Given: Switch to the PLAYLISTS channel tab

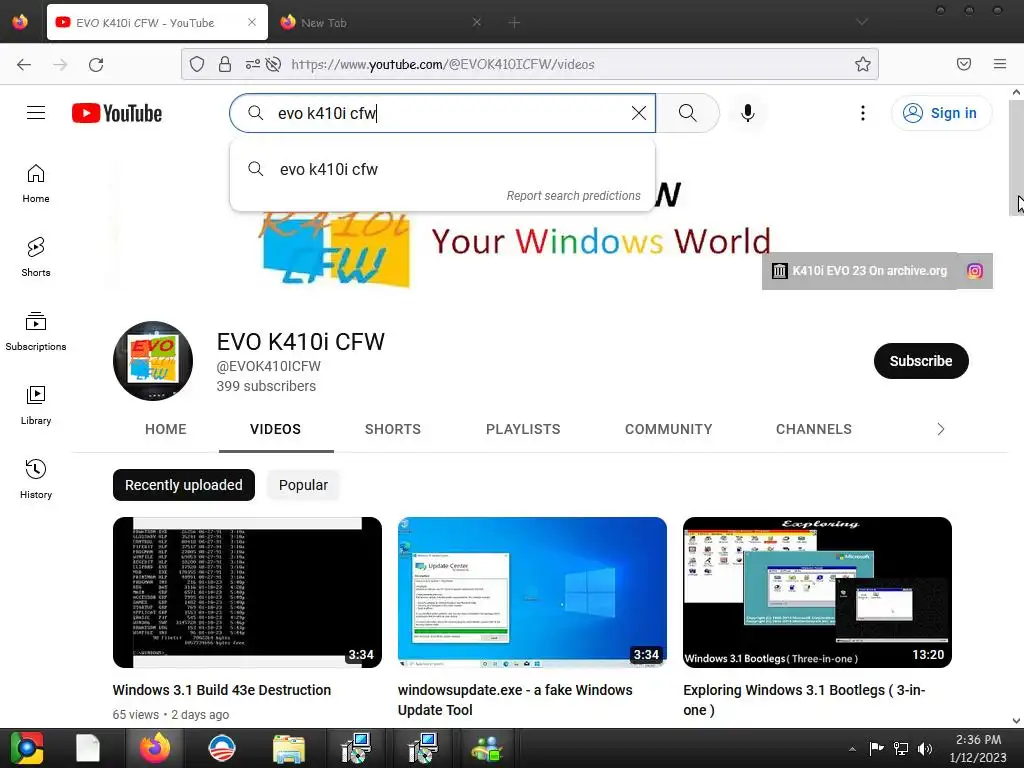Looking at the screenshot, I should click(x=523, y=429).
